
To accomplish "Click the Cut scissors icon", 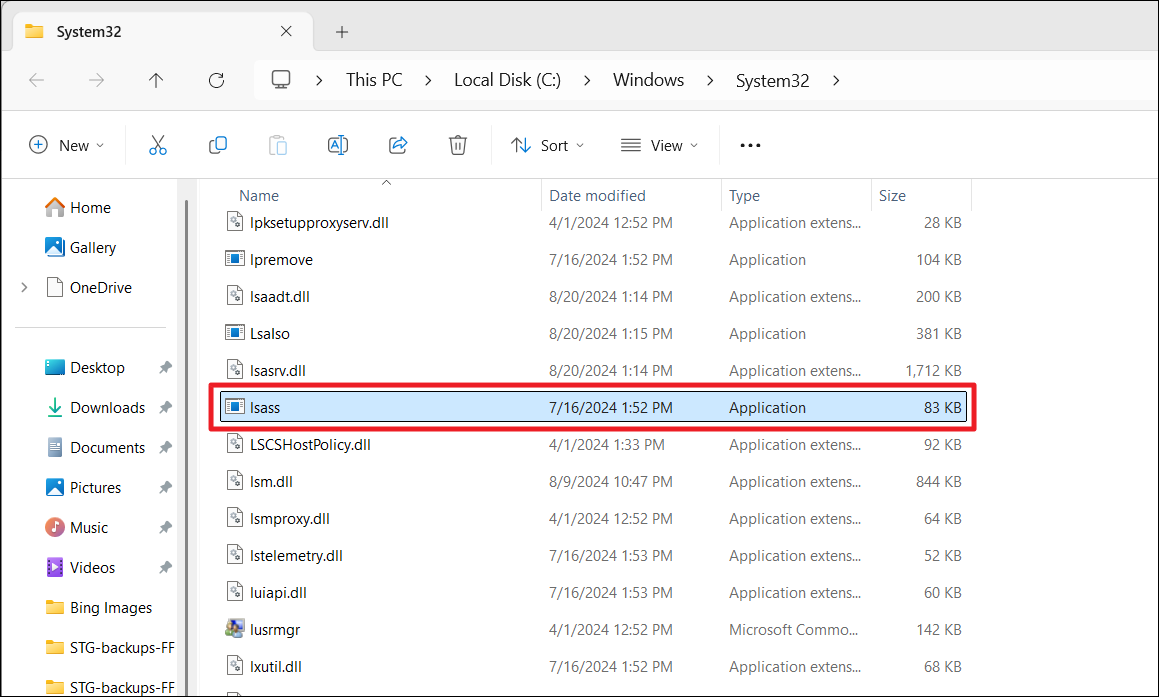I will click(x=157, y=145).
